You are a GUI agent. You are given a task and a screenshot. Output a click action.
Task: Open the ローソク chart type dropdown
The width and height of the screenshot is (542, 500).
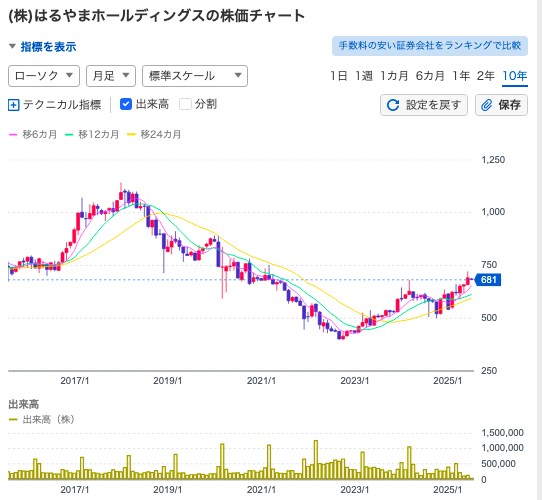coord(44,76)
